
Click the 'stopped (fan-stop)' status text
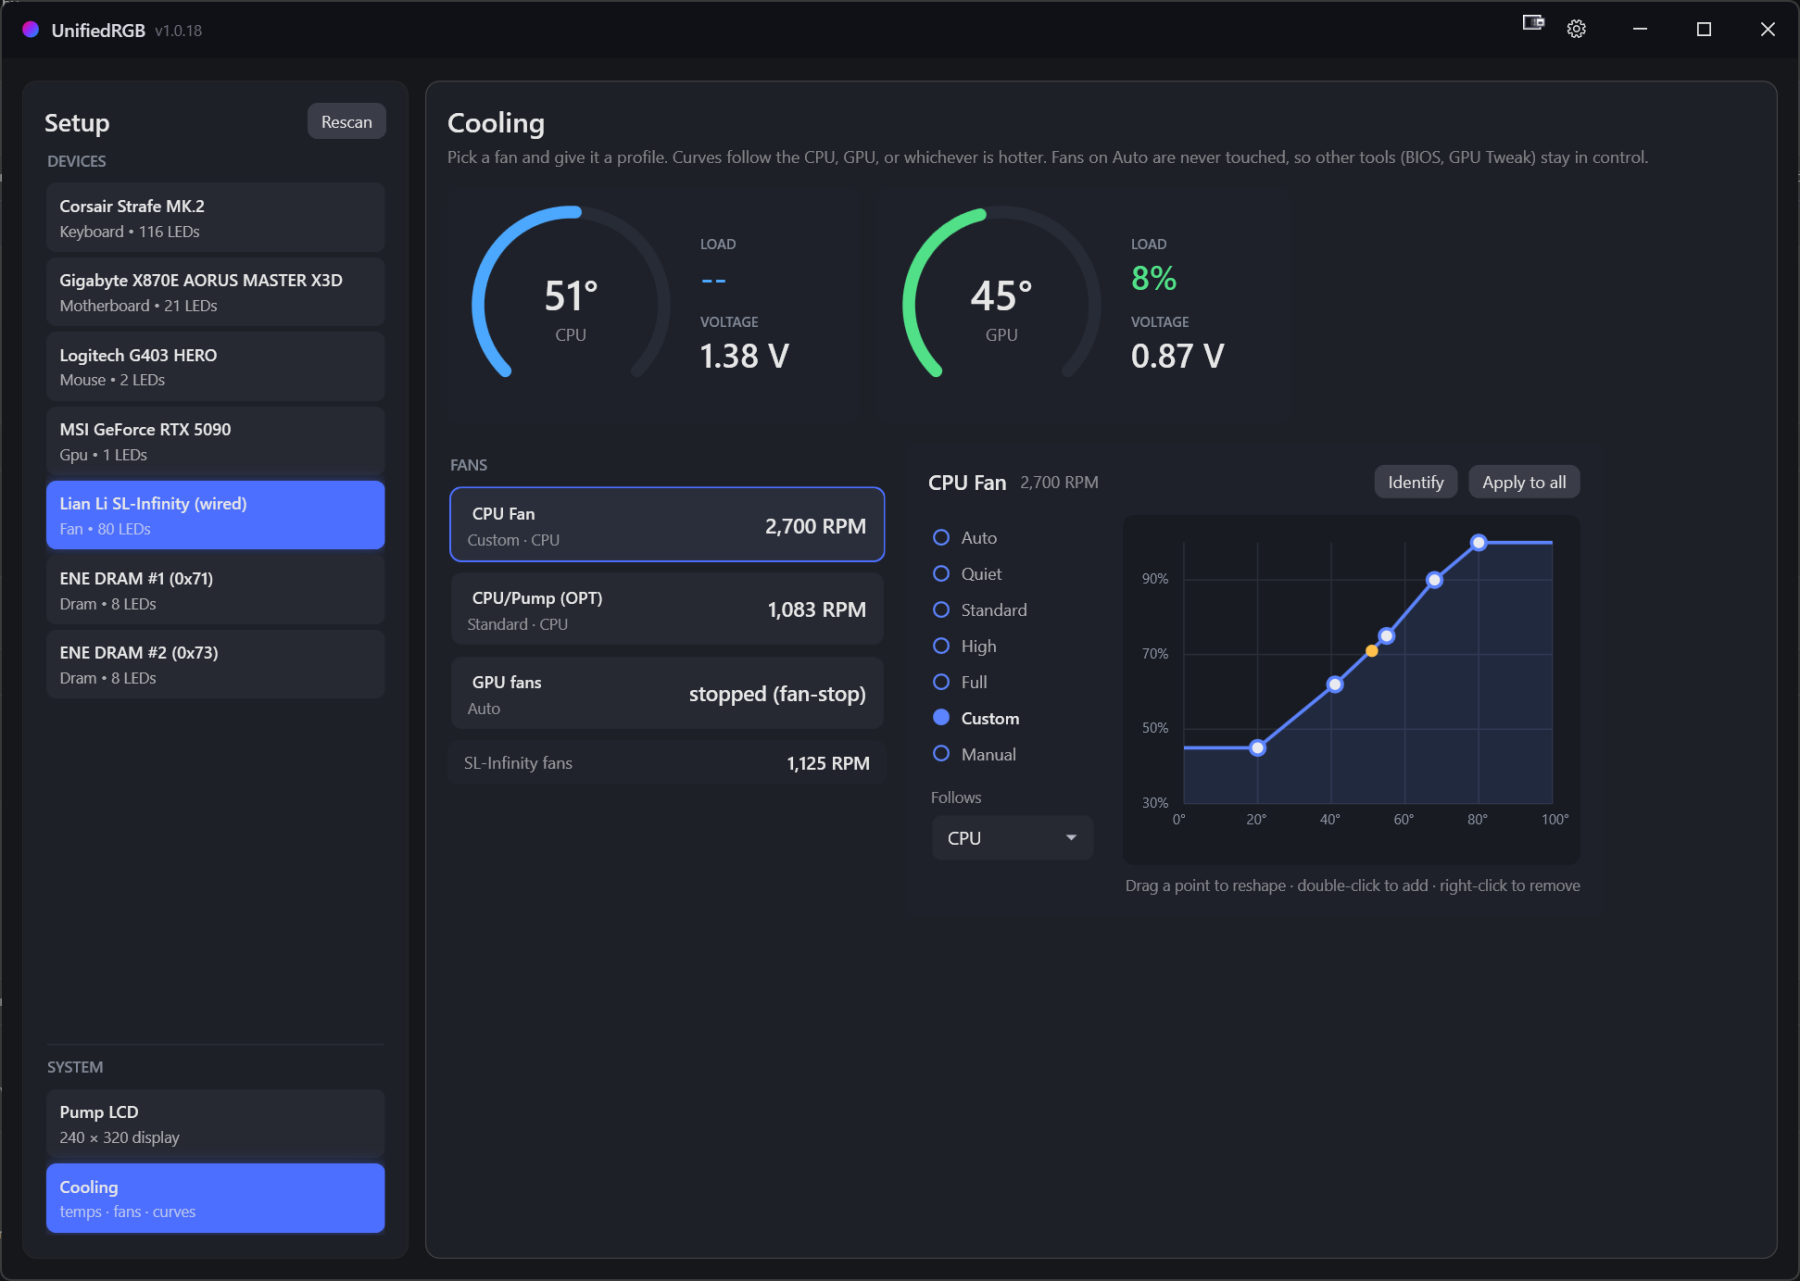(x=777, y=694)
